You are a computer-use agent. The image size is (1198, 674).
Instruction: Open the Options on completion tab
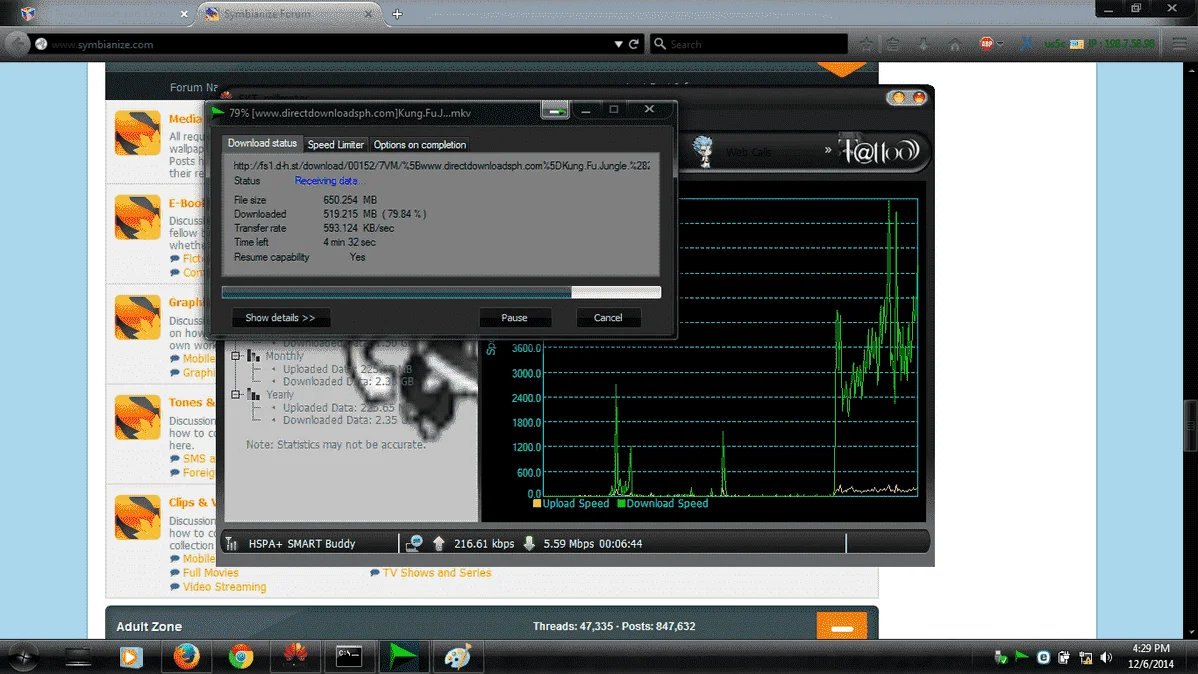[x=419, y=144]
